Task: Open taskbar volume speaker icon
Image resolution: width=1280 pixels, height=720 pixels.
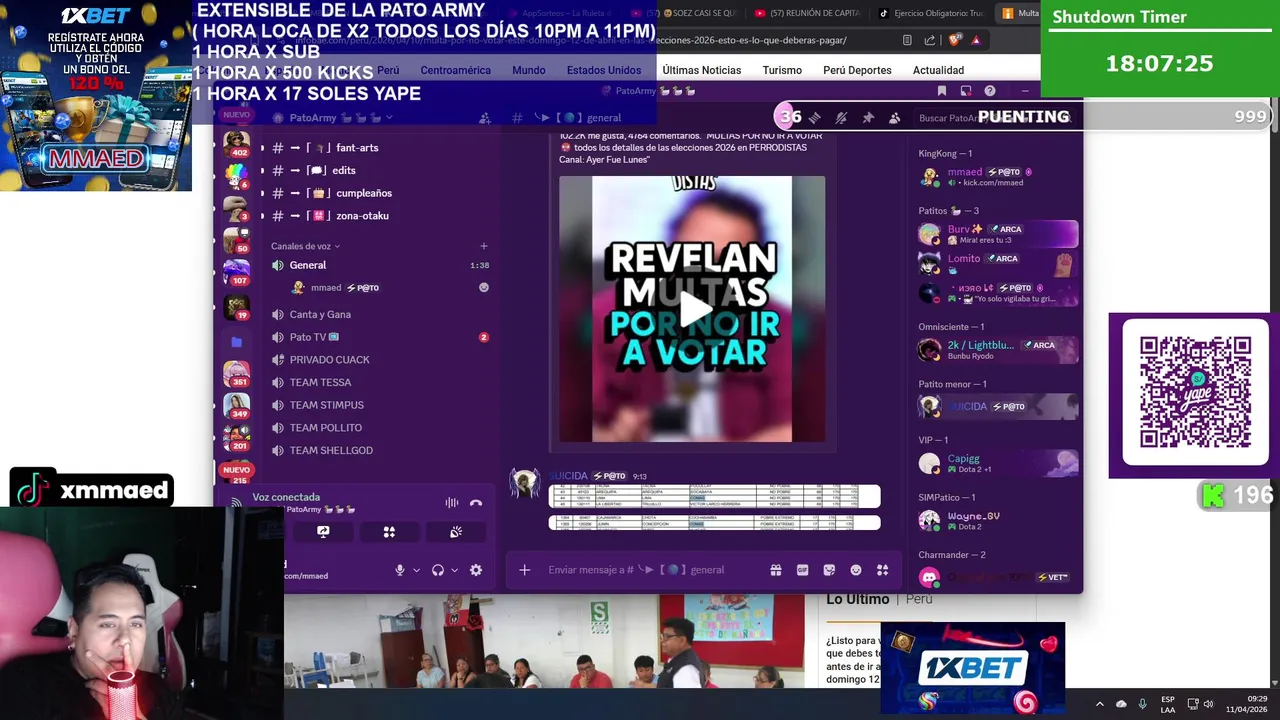Action: pos(1208,704)
